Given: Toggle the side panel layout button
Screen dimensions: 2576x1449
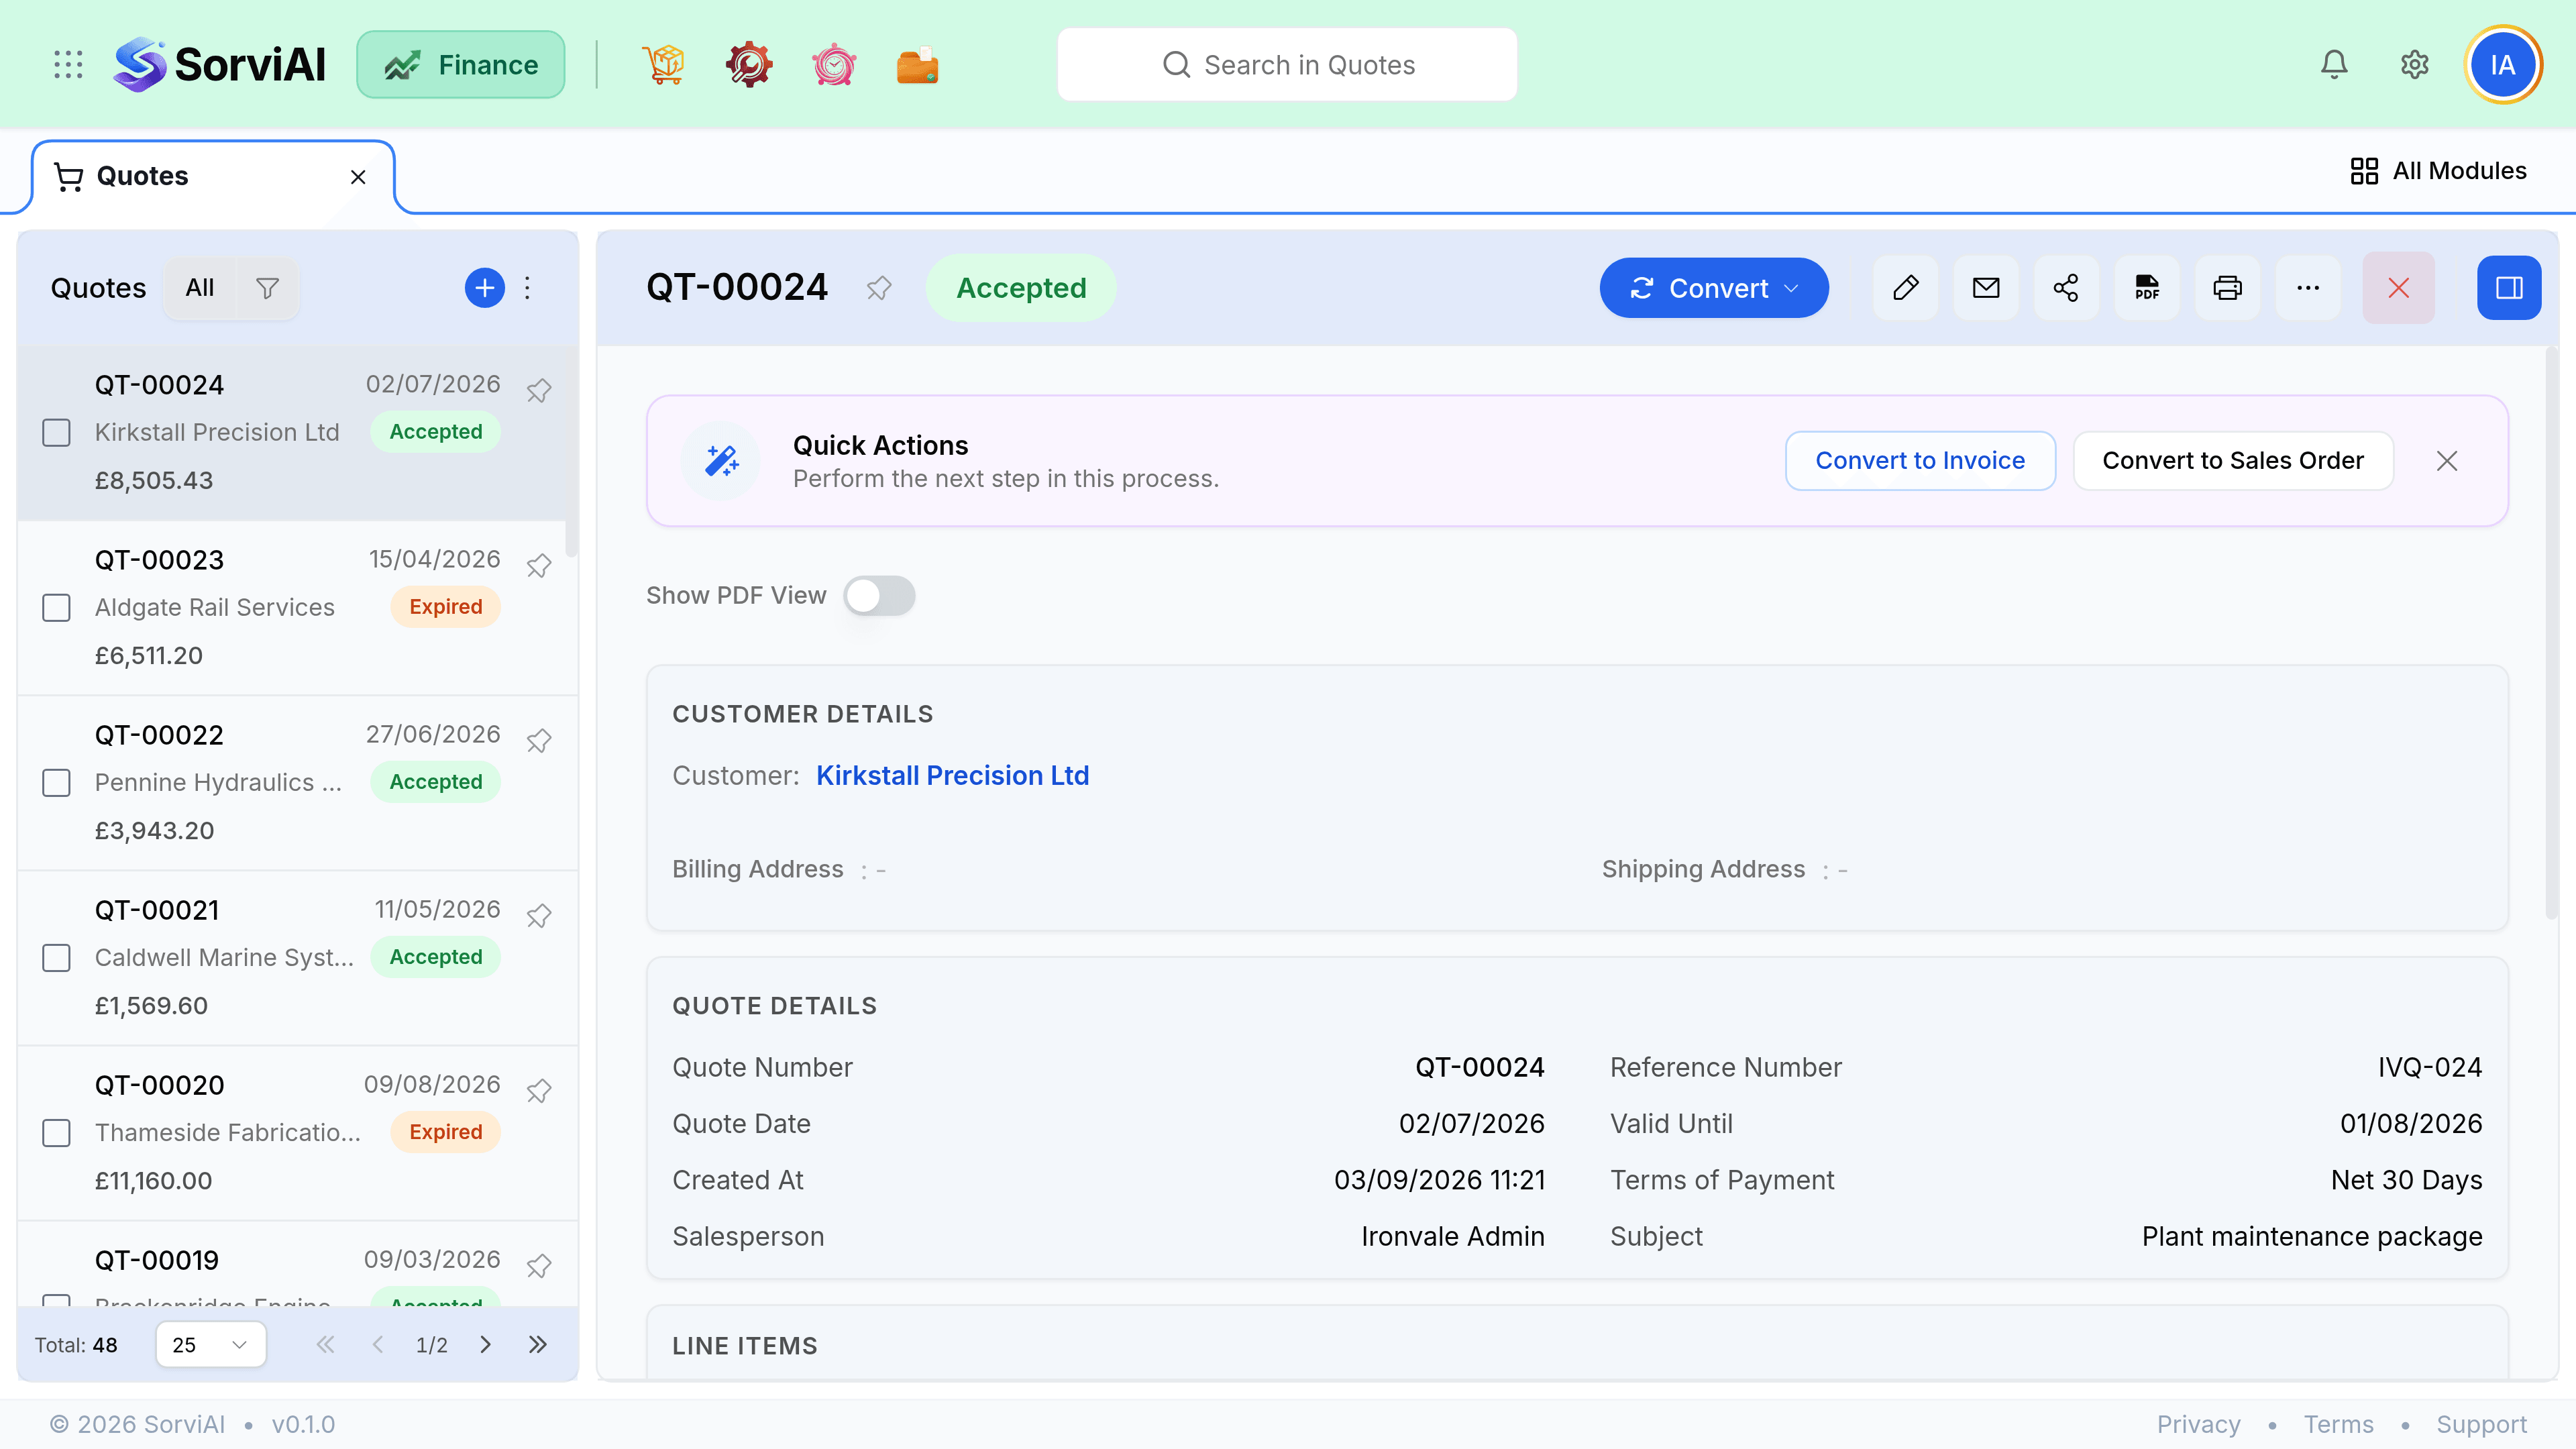Looking at the screenshot, I should point(2509,288).
